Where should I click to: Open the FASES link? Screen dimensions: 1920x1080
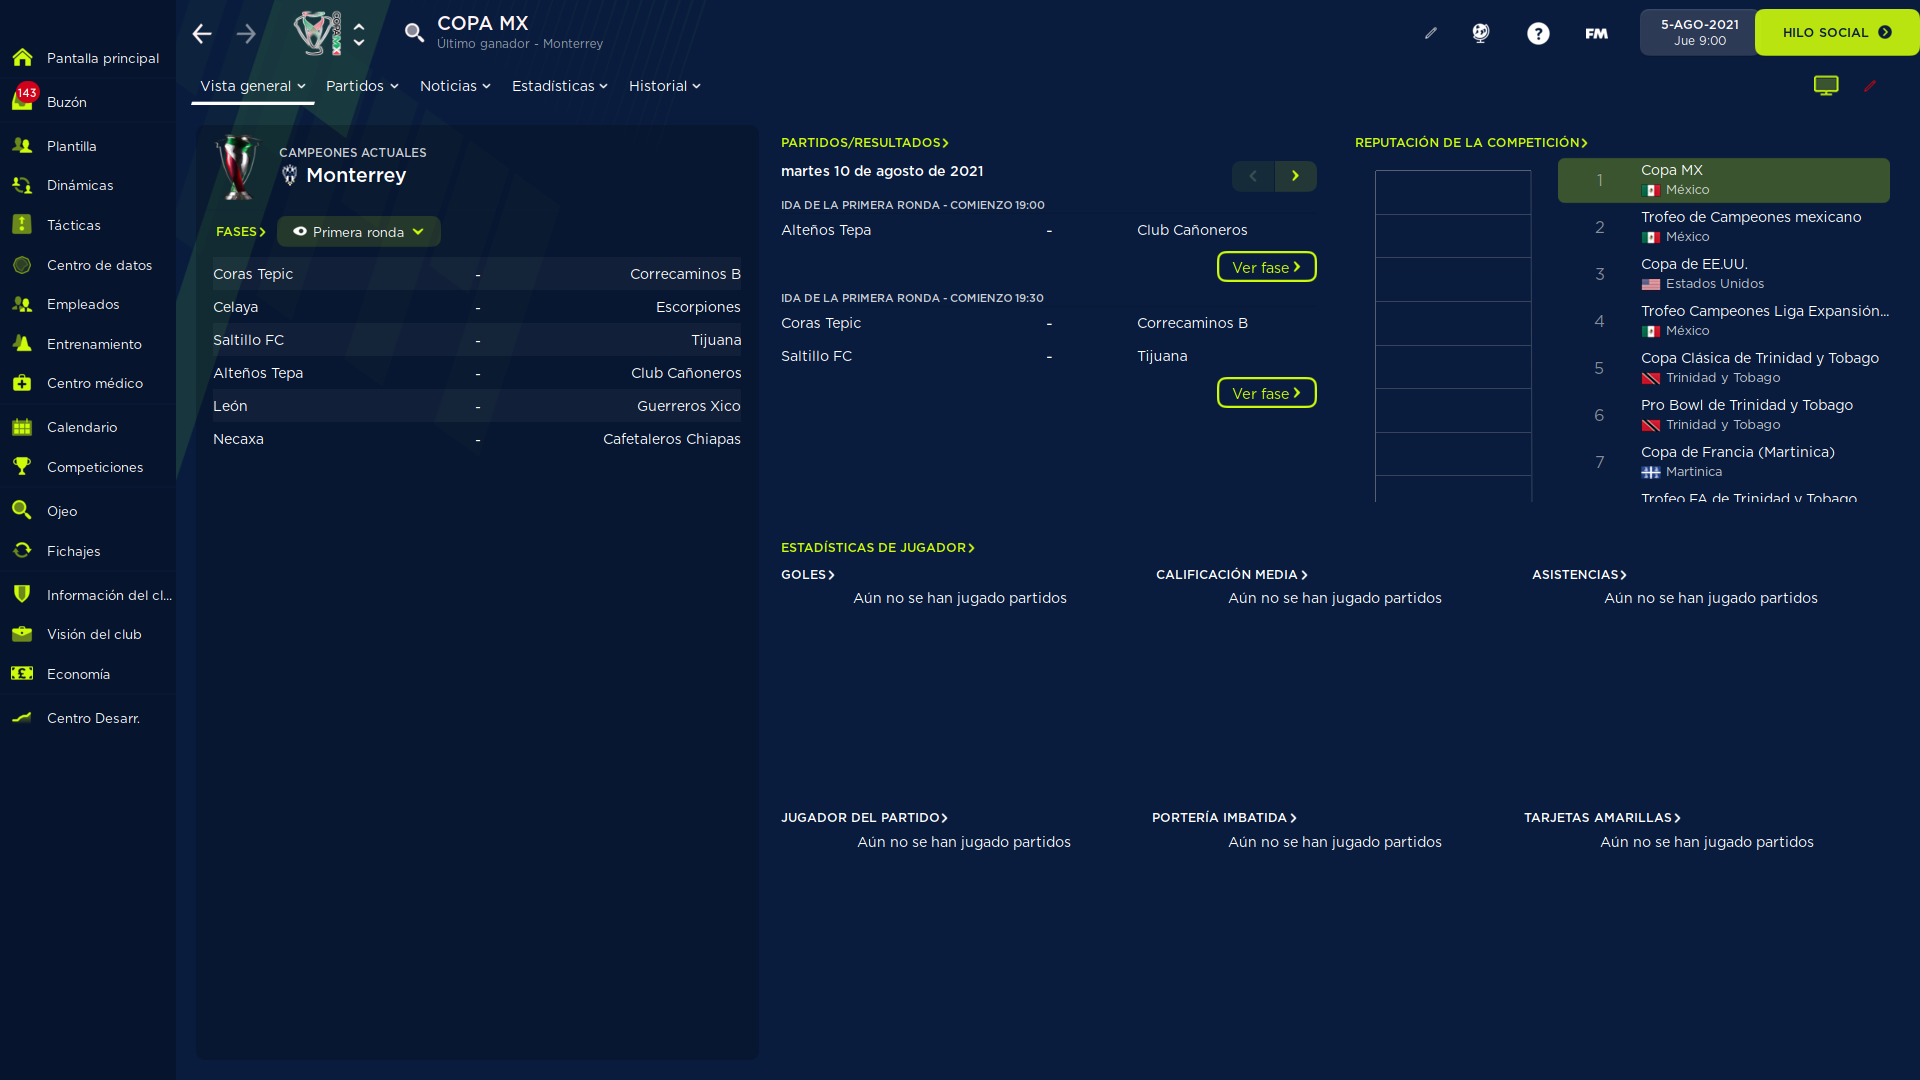[241, 232]
